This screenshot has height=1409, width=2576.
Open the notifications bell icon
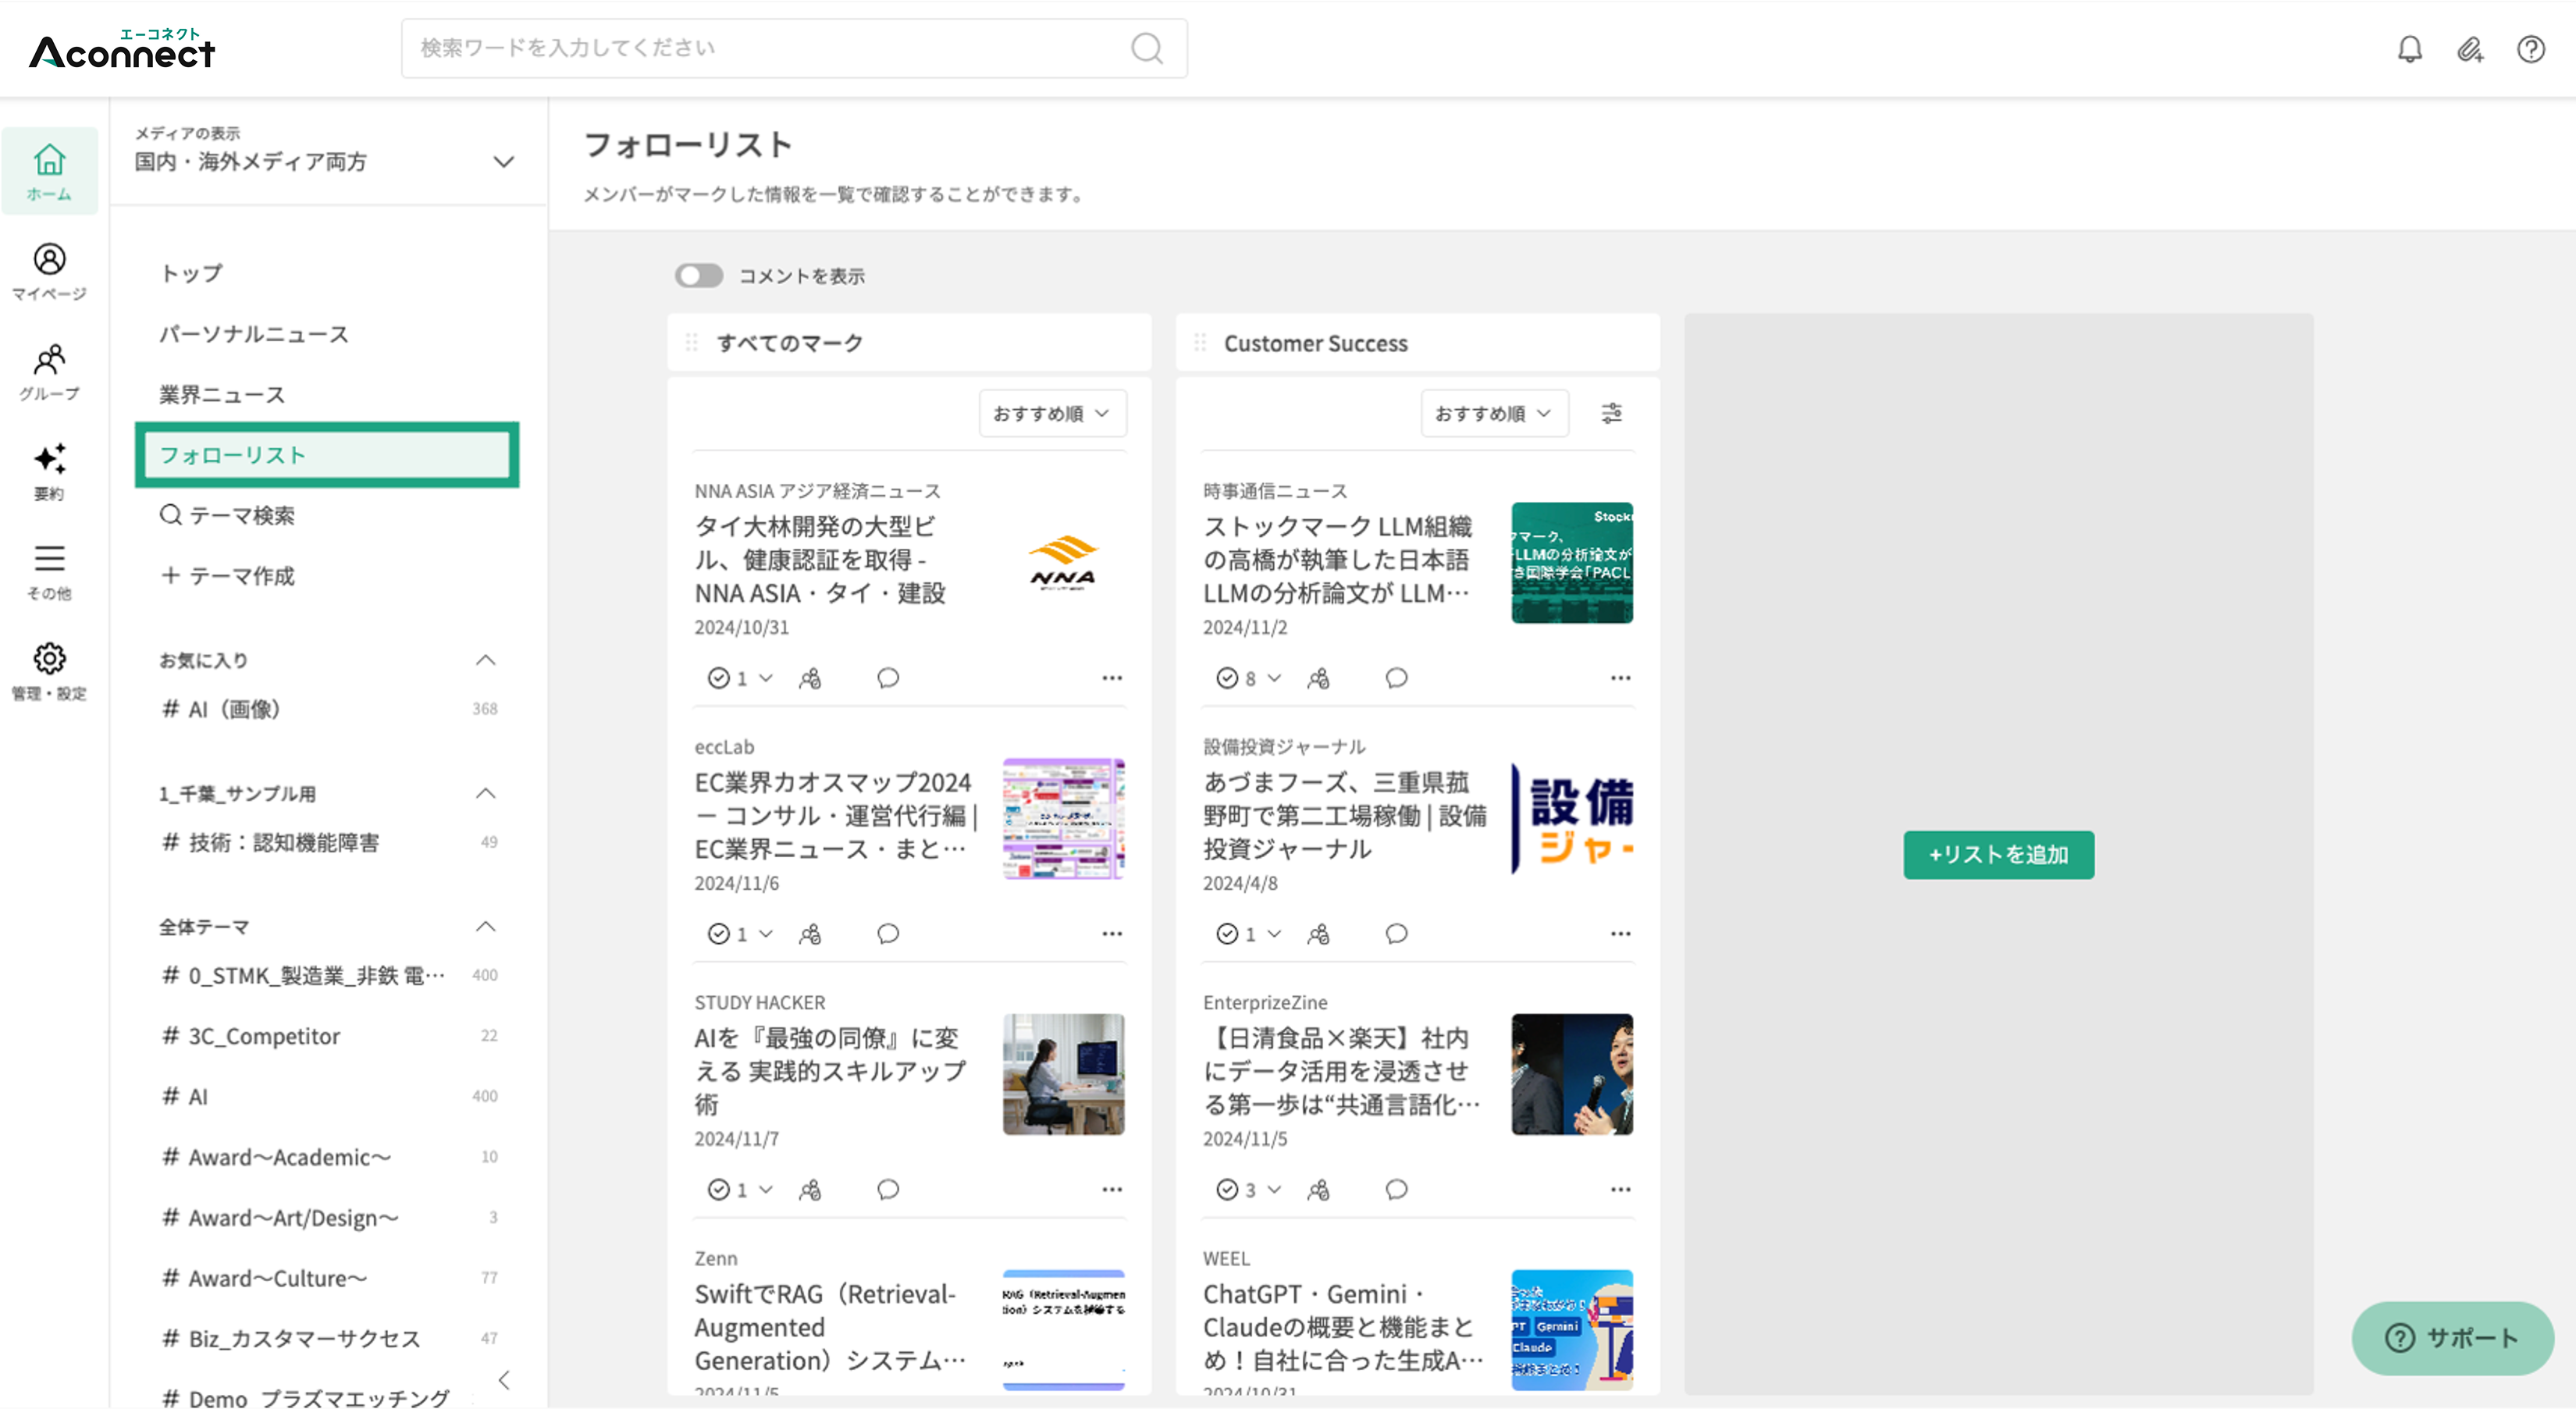tap(2410, 49)
